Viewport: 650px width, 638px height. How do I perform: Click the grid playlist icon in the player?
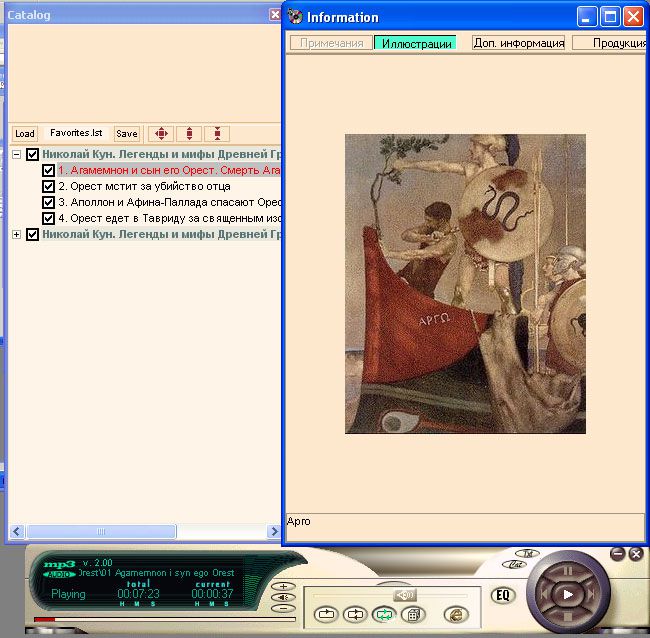coord(412,615)
